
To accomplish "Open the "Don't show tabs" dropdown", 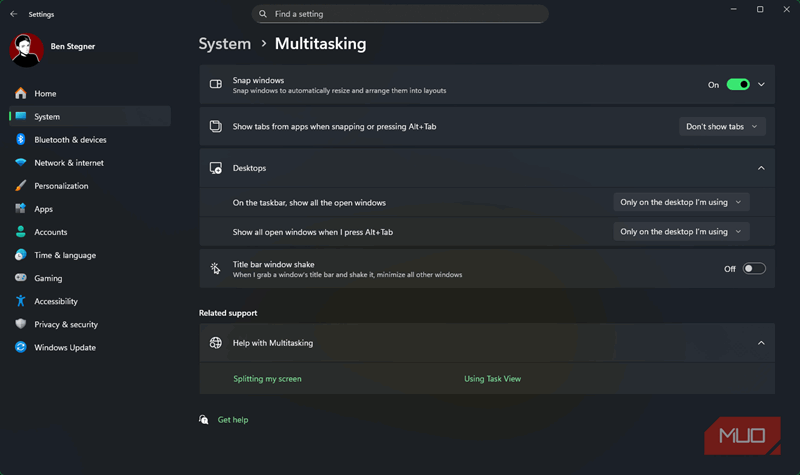I will point(722,127).
